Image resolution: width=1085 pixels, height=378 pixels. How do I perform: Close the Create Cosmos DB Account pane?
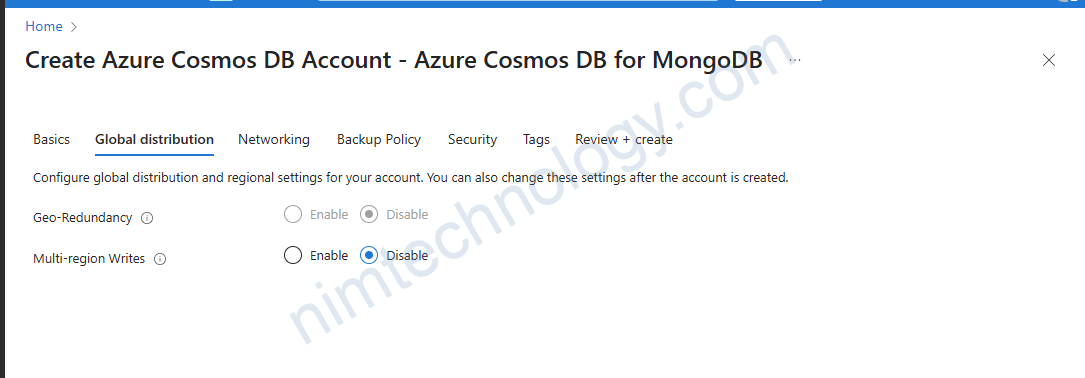[x=1048, y=60]
